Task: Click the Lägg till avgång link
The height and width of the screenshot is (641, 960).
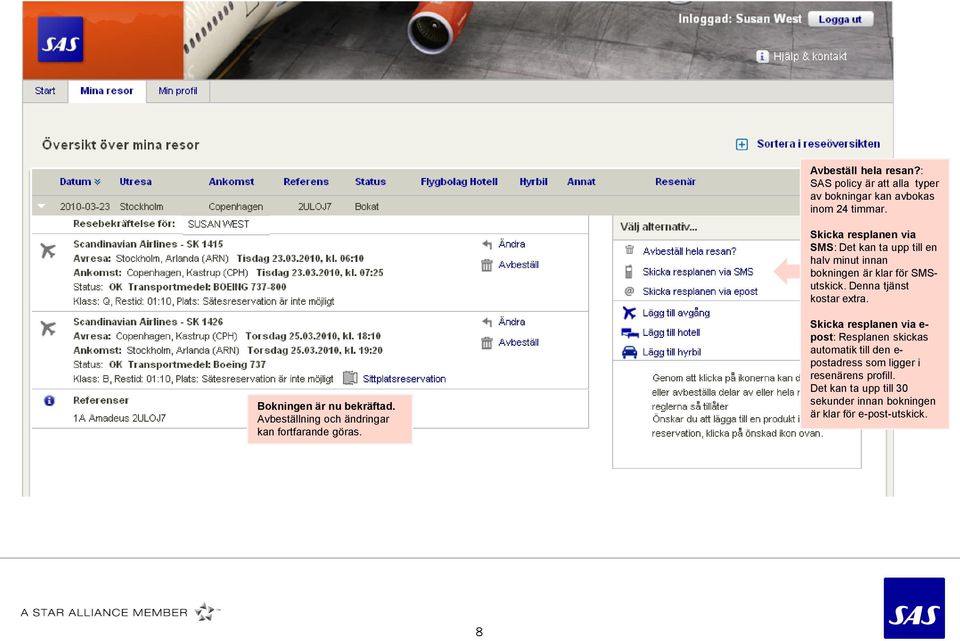Action: 676,313
